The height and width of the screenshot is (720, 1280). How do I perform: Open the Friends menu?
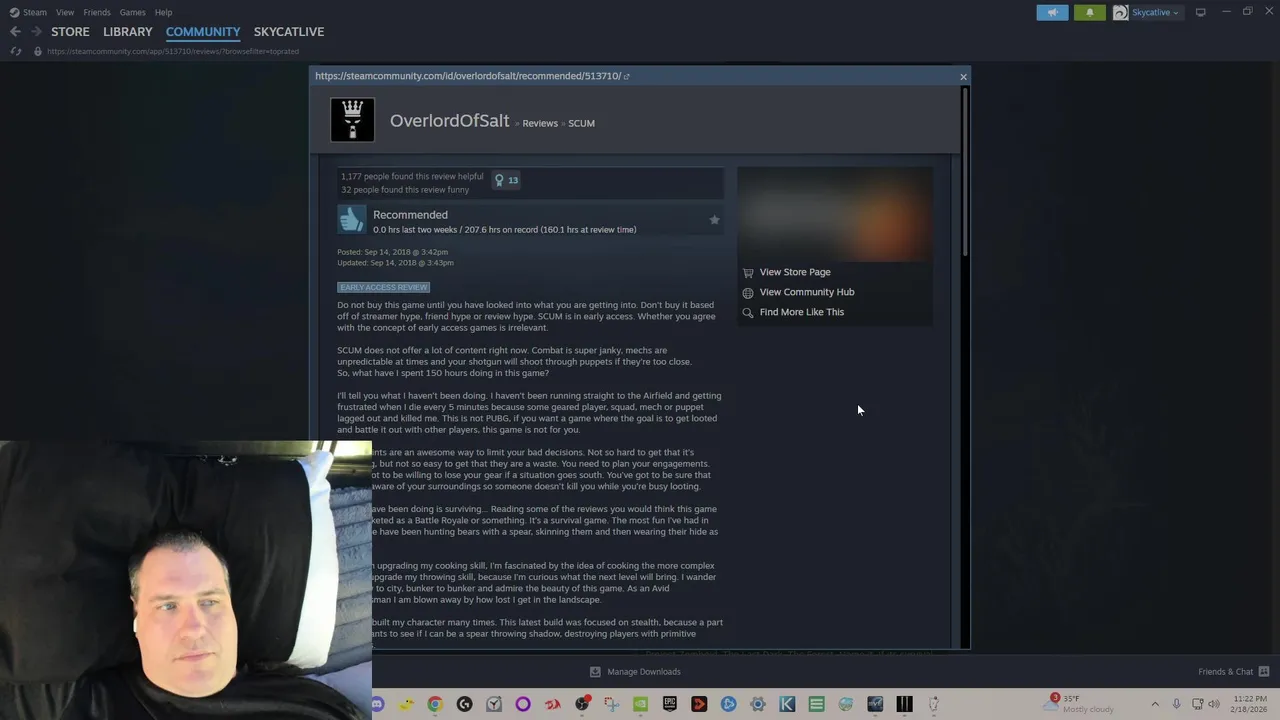point(97,12)
